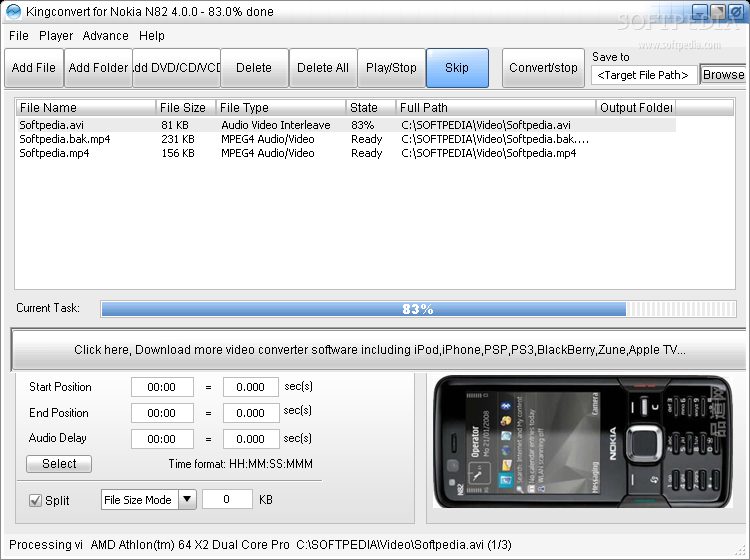Image resolution: width=750 pixels, height=560 pixels.
Task: Click the 83% state cell
Action: click(363, 125)
